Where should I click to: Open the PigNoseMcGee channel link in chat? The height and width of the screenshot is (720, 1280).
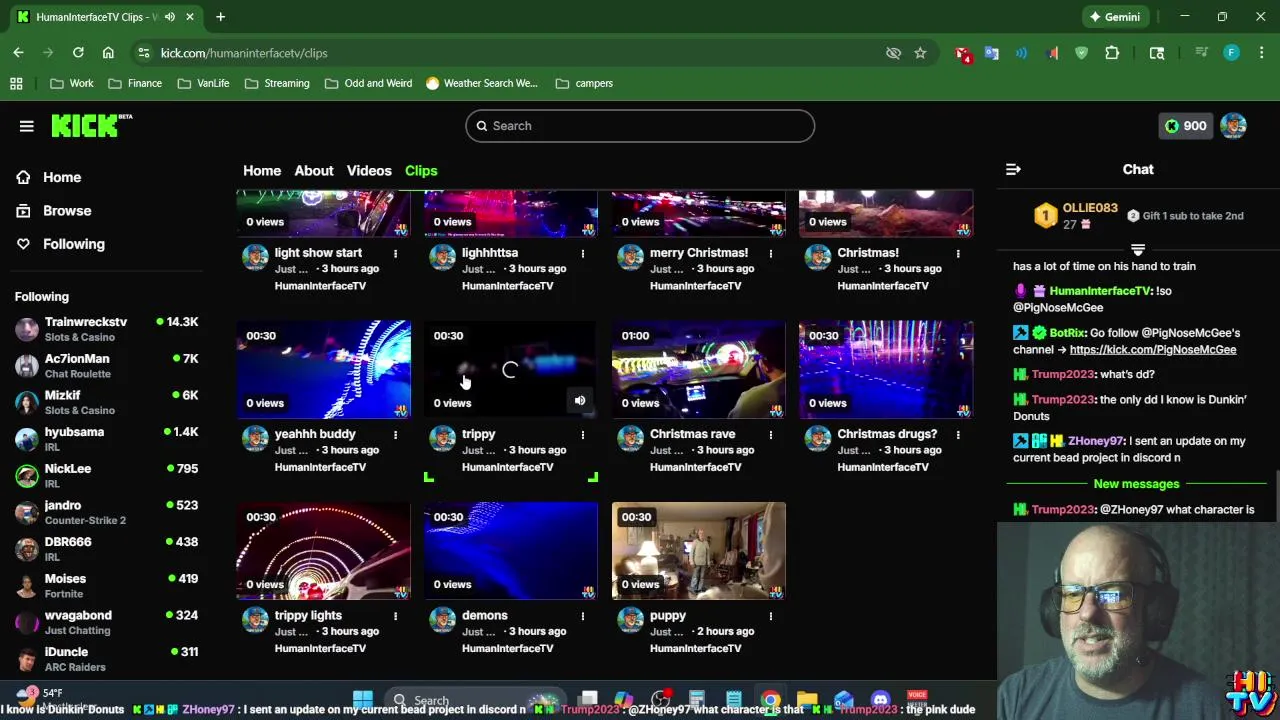click(1152, 350)
